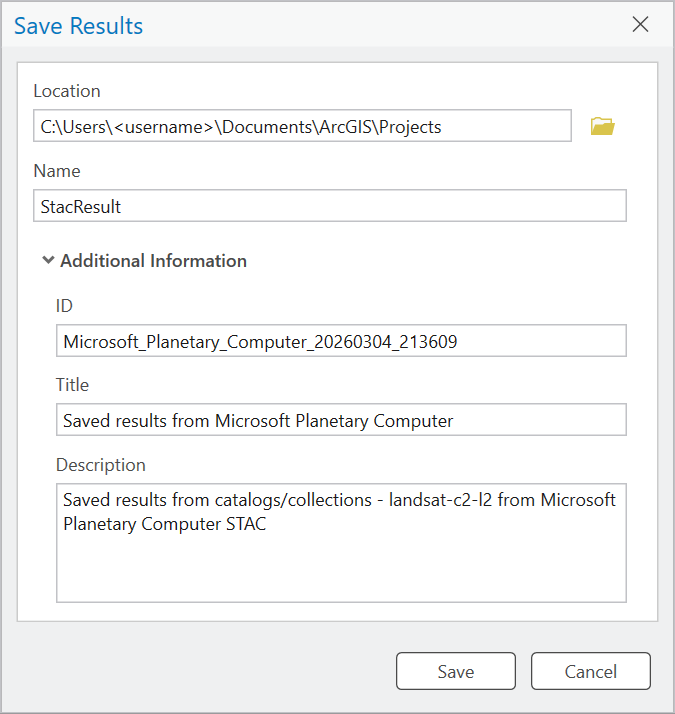Click the Location label
The image size is (675, 714).
click(67, 91)
